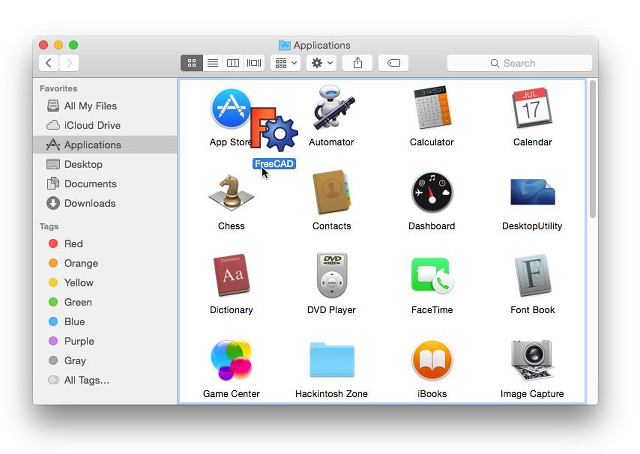This screenshot has height=454, width=640.
Task: Go back with the back arrow
Action: pos(49,63)
